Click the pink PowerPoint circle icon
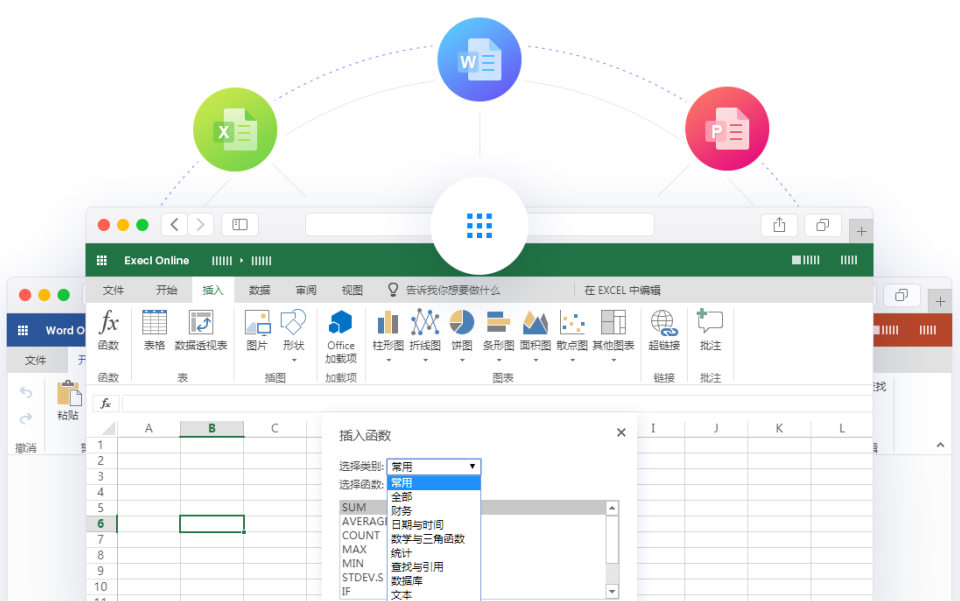 click(x=727, y=129)
